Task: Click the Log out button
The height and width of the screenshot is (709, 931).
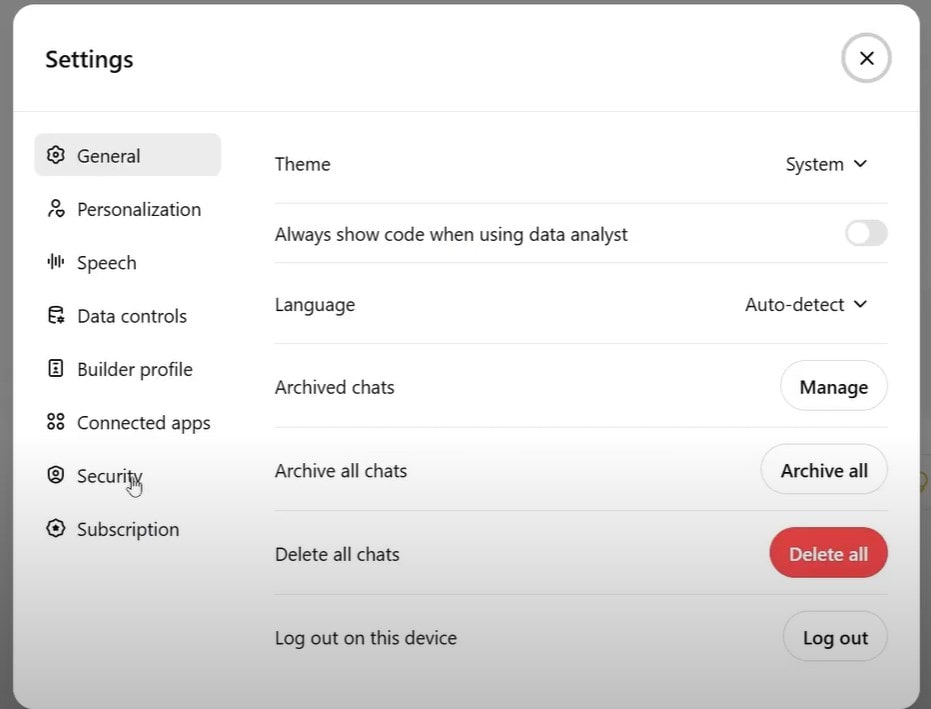Action: [835, 638]
